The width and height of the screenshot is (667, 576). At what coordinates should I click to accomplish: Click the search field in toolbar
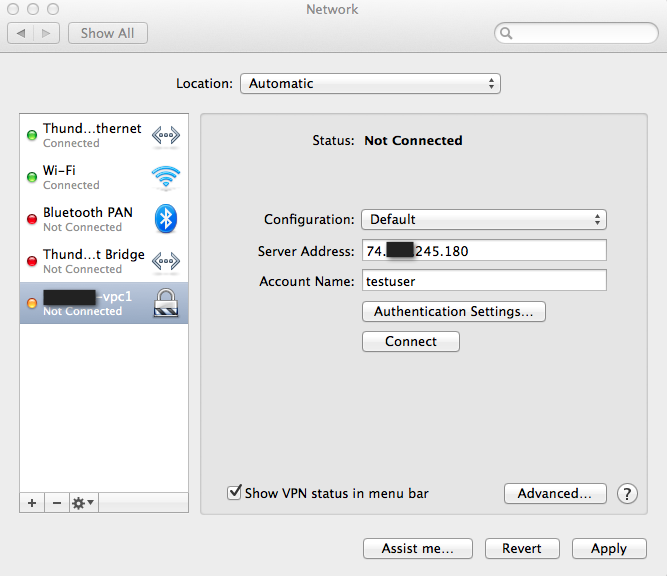[580, 34]
